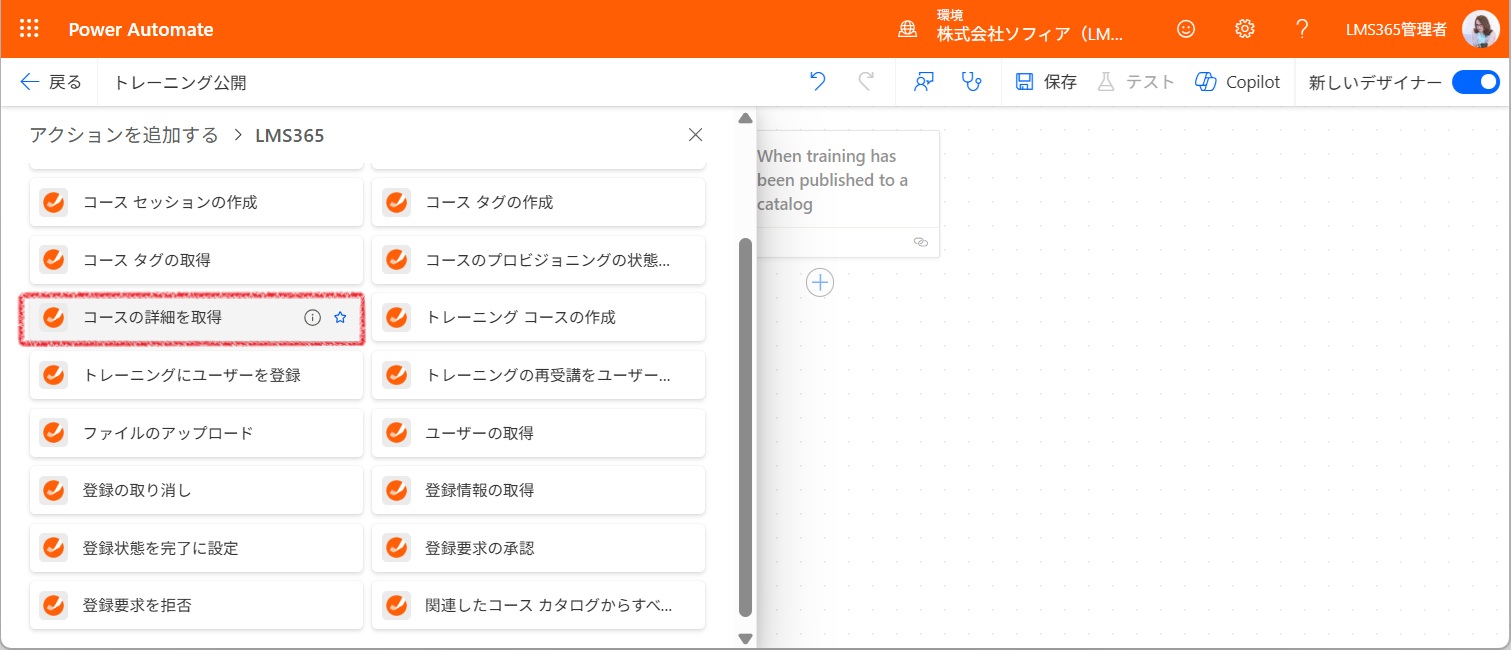Select the 登録情報の取得 action

(538, 491)
